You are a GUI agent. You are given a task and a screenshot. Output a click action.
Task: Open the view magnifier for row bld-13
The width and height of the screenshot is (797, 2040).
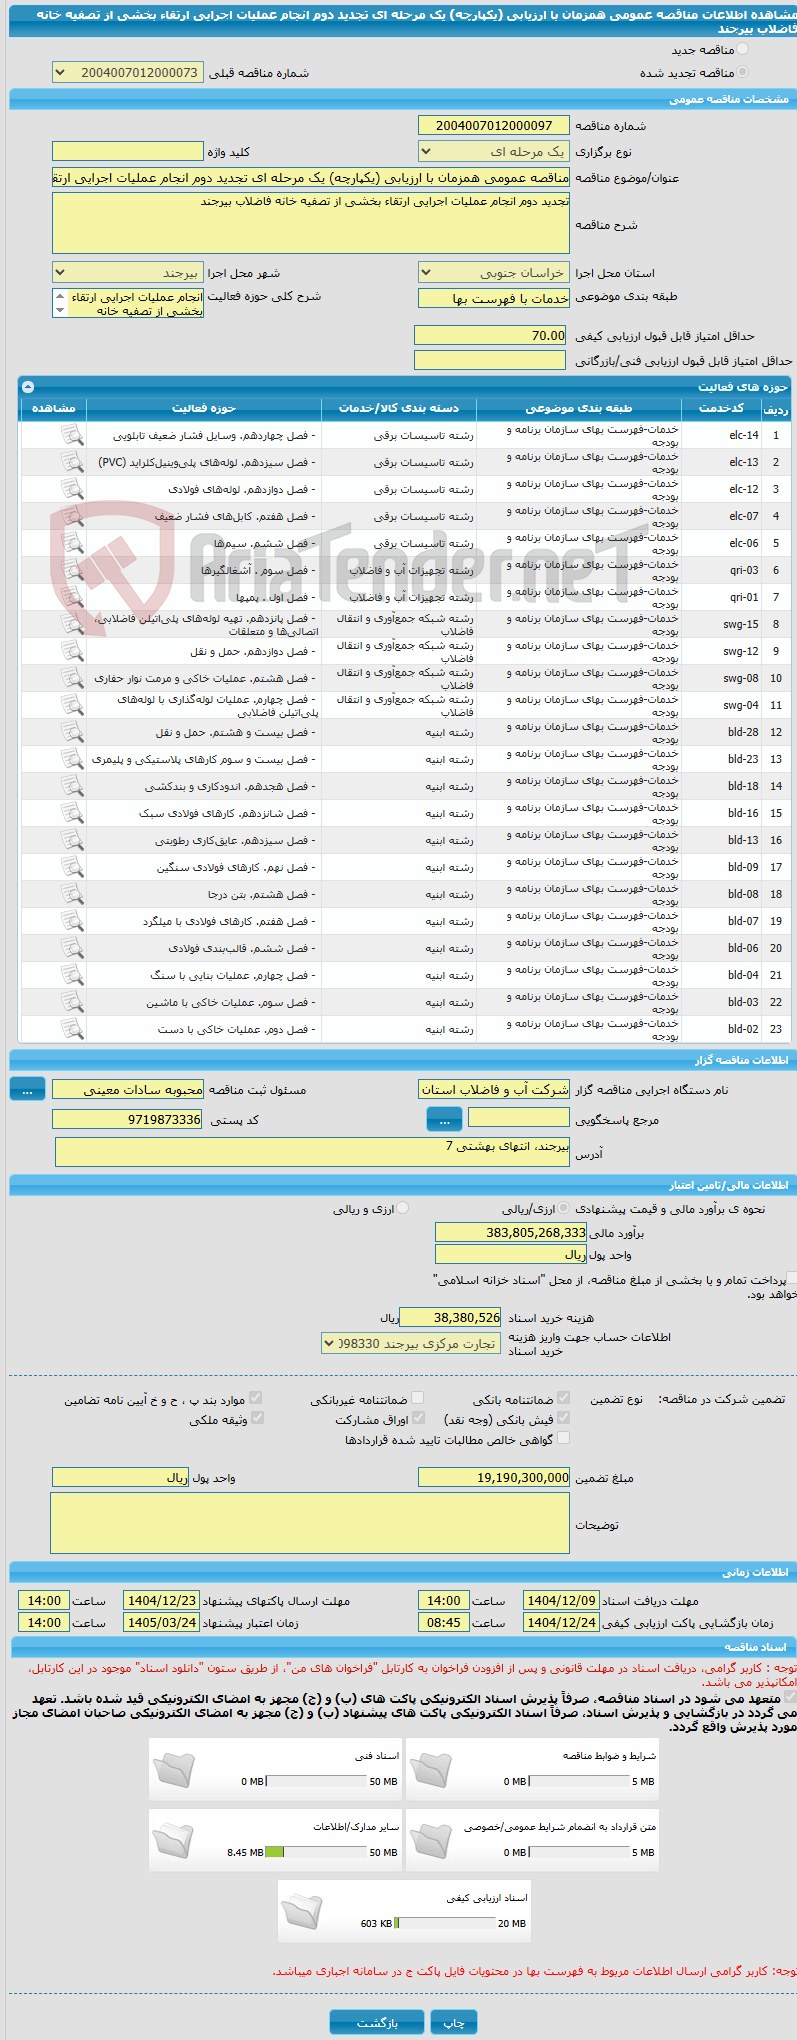pos(71,840)
